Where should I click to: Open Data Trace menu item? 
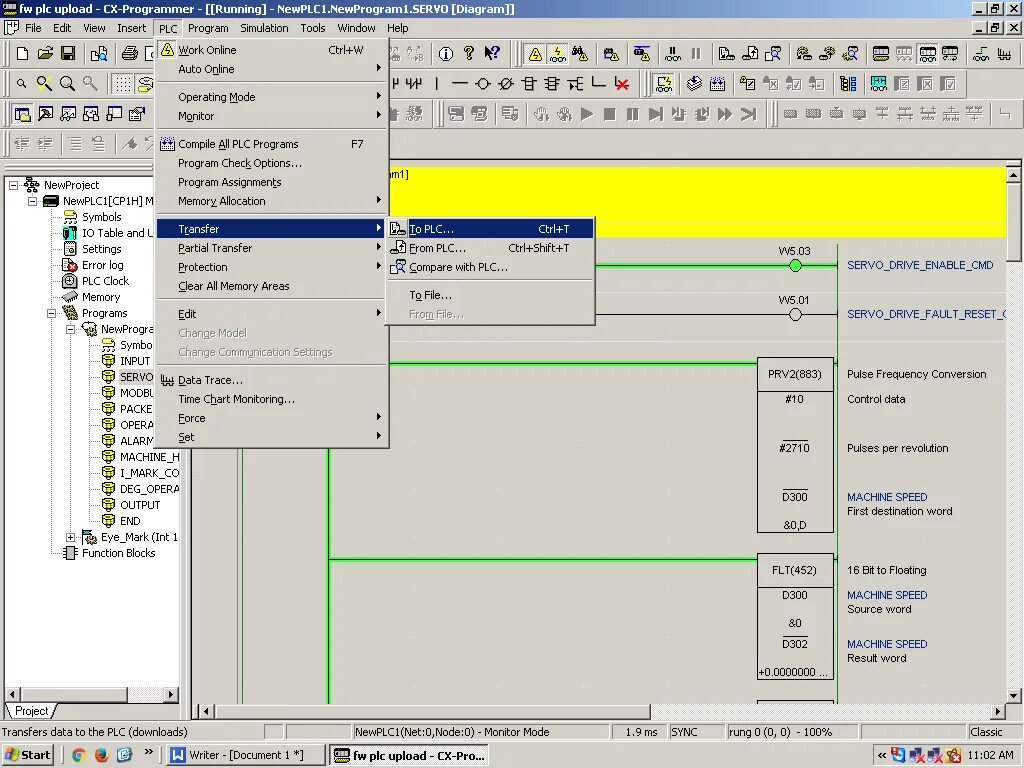tap(272, 380)
